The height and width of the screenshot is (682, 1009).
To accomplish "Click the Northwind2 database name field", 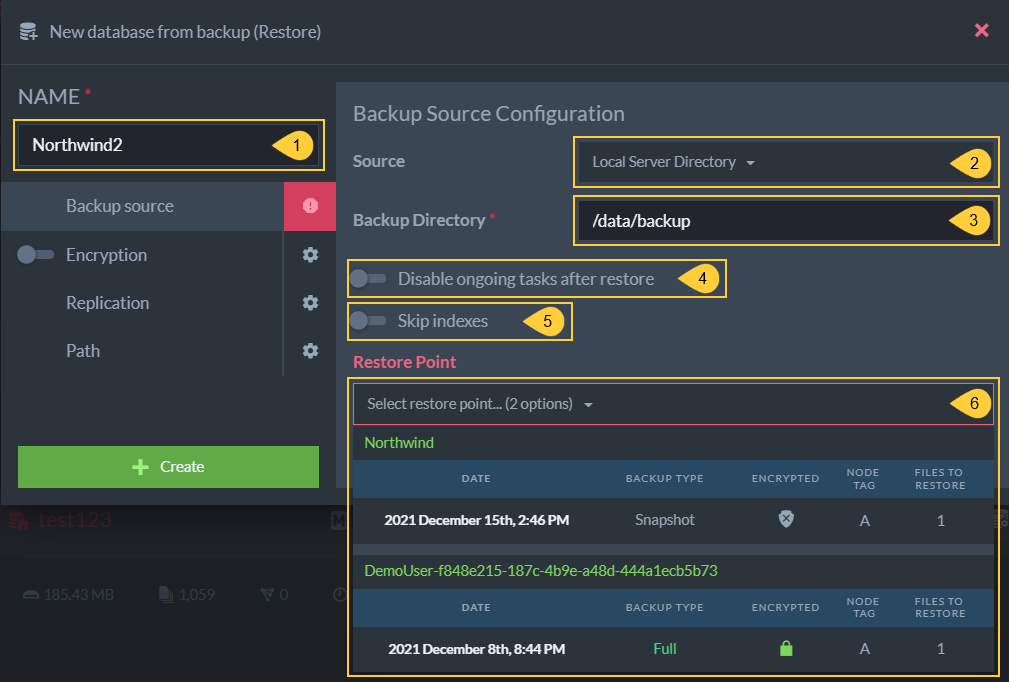I will coord(169,145).
